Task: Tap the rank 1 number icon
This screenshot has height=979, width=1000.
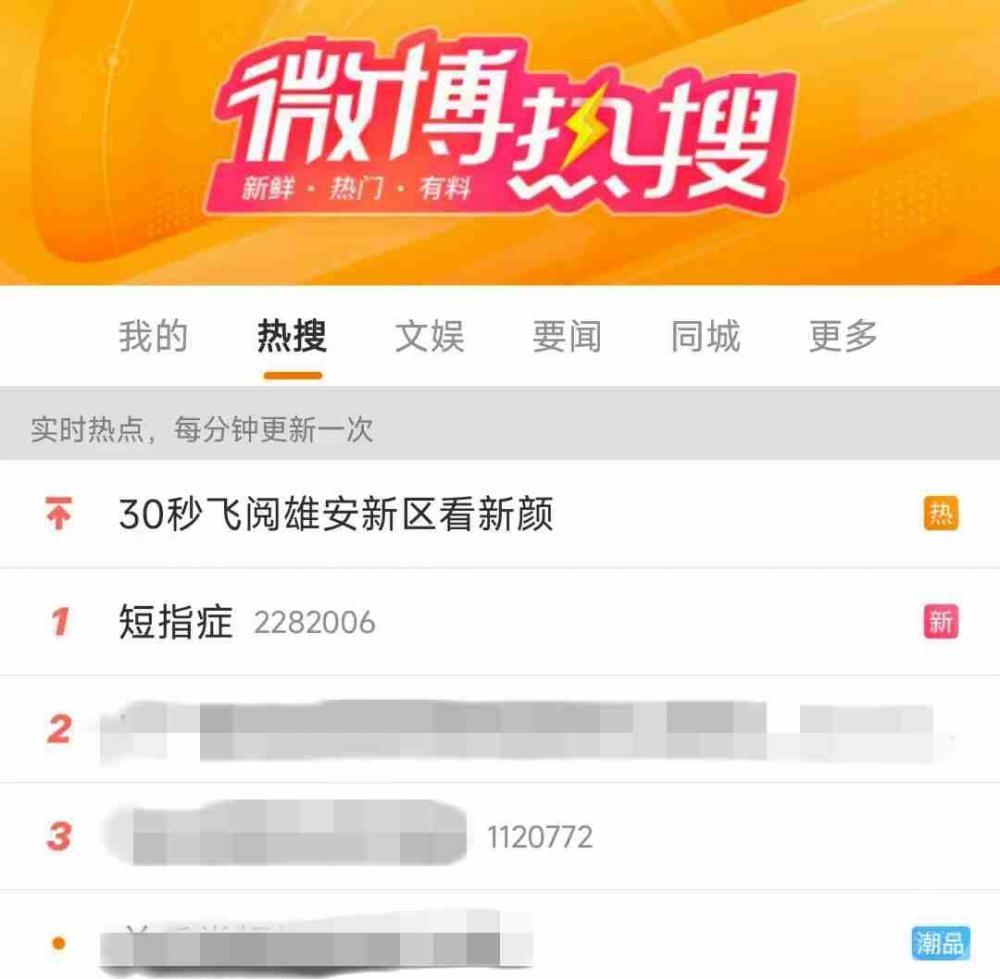Action: 60,622
